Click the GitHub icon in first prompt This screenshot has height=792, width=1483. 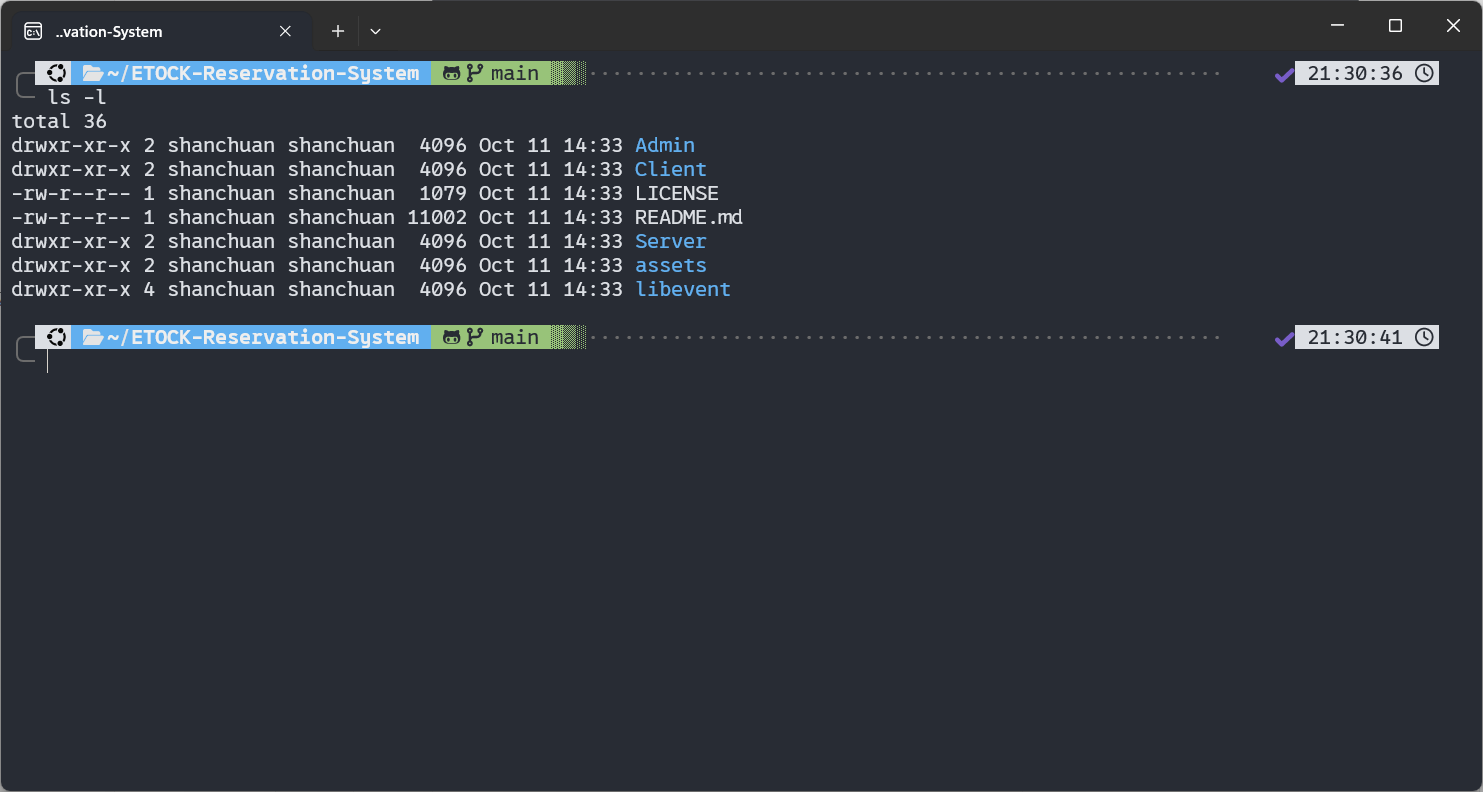451,73
